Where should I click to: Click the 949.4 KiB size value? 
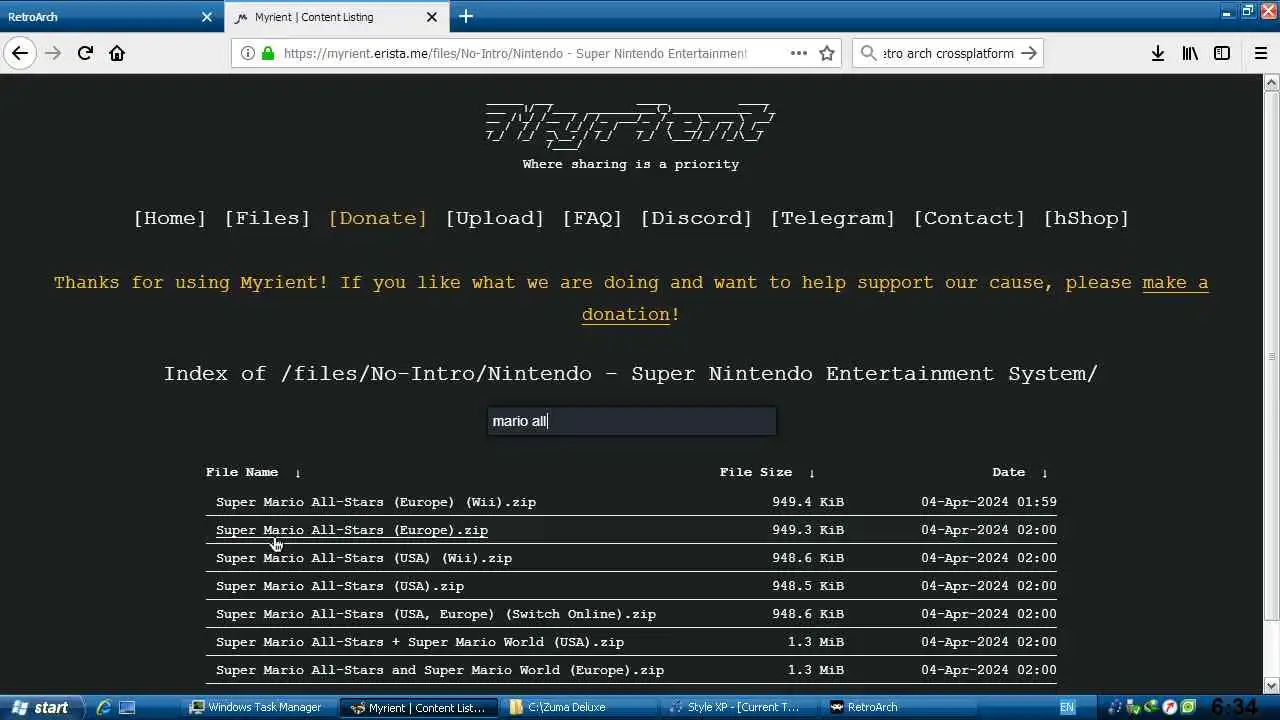808,502
